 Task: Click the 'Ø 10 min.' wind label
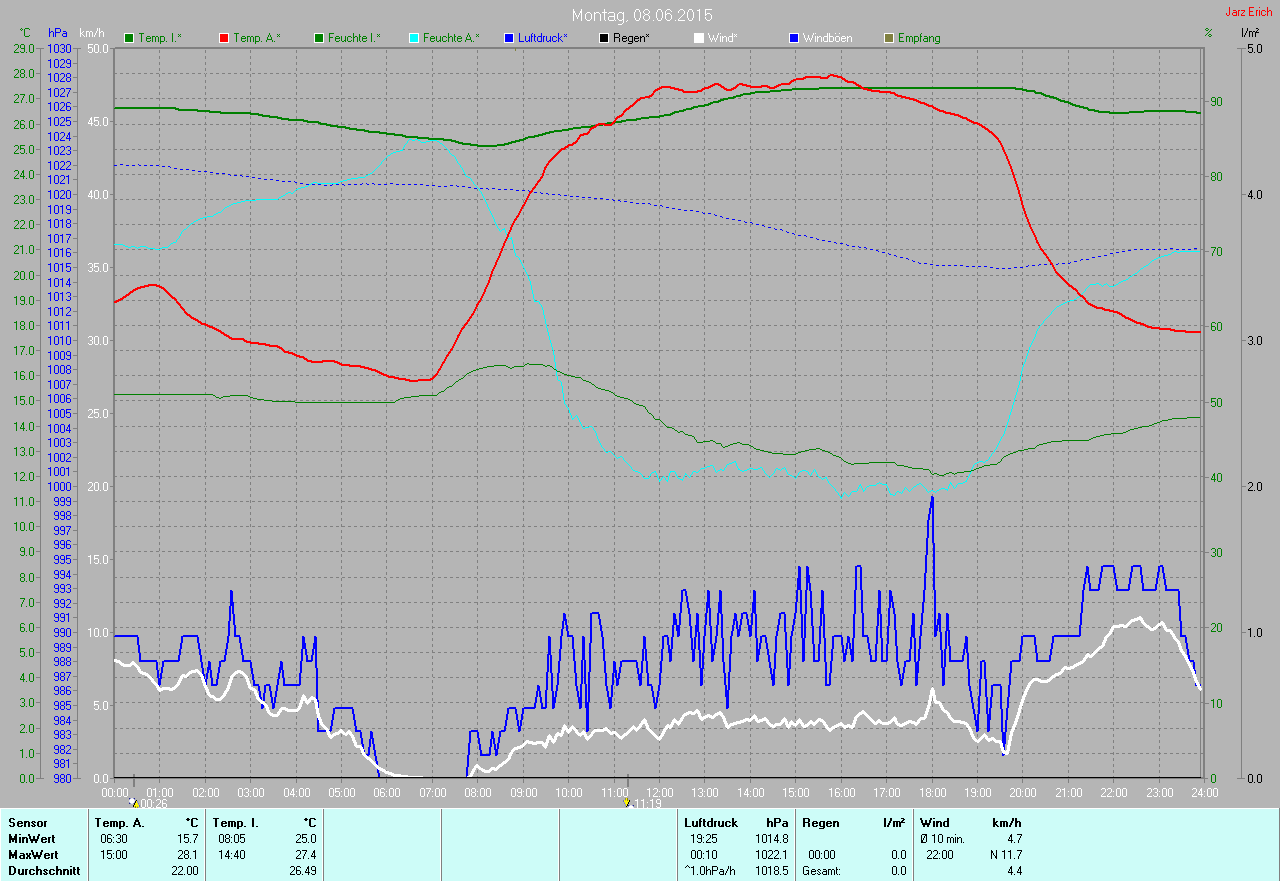point(942,839)
